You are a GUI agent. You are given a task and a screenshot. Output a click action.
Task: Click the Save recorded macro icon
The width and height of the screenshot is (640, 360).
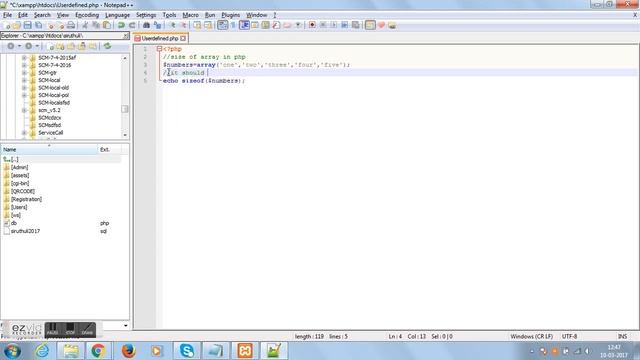point(356,25)
